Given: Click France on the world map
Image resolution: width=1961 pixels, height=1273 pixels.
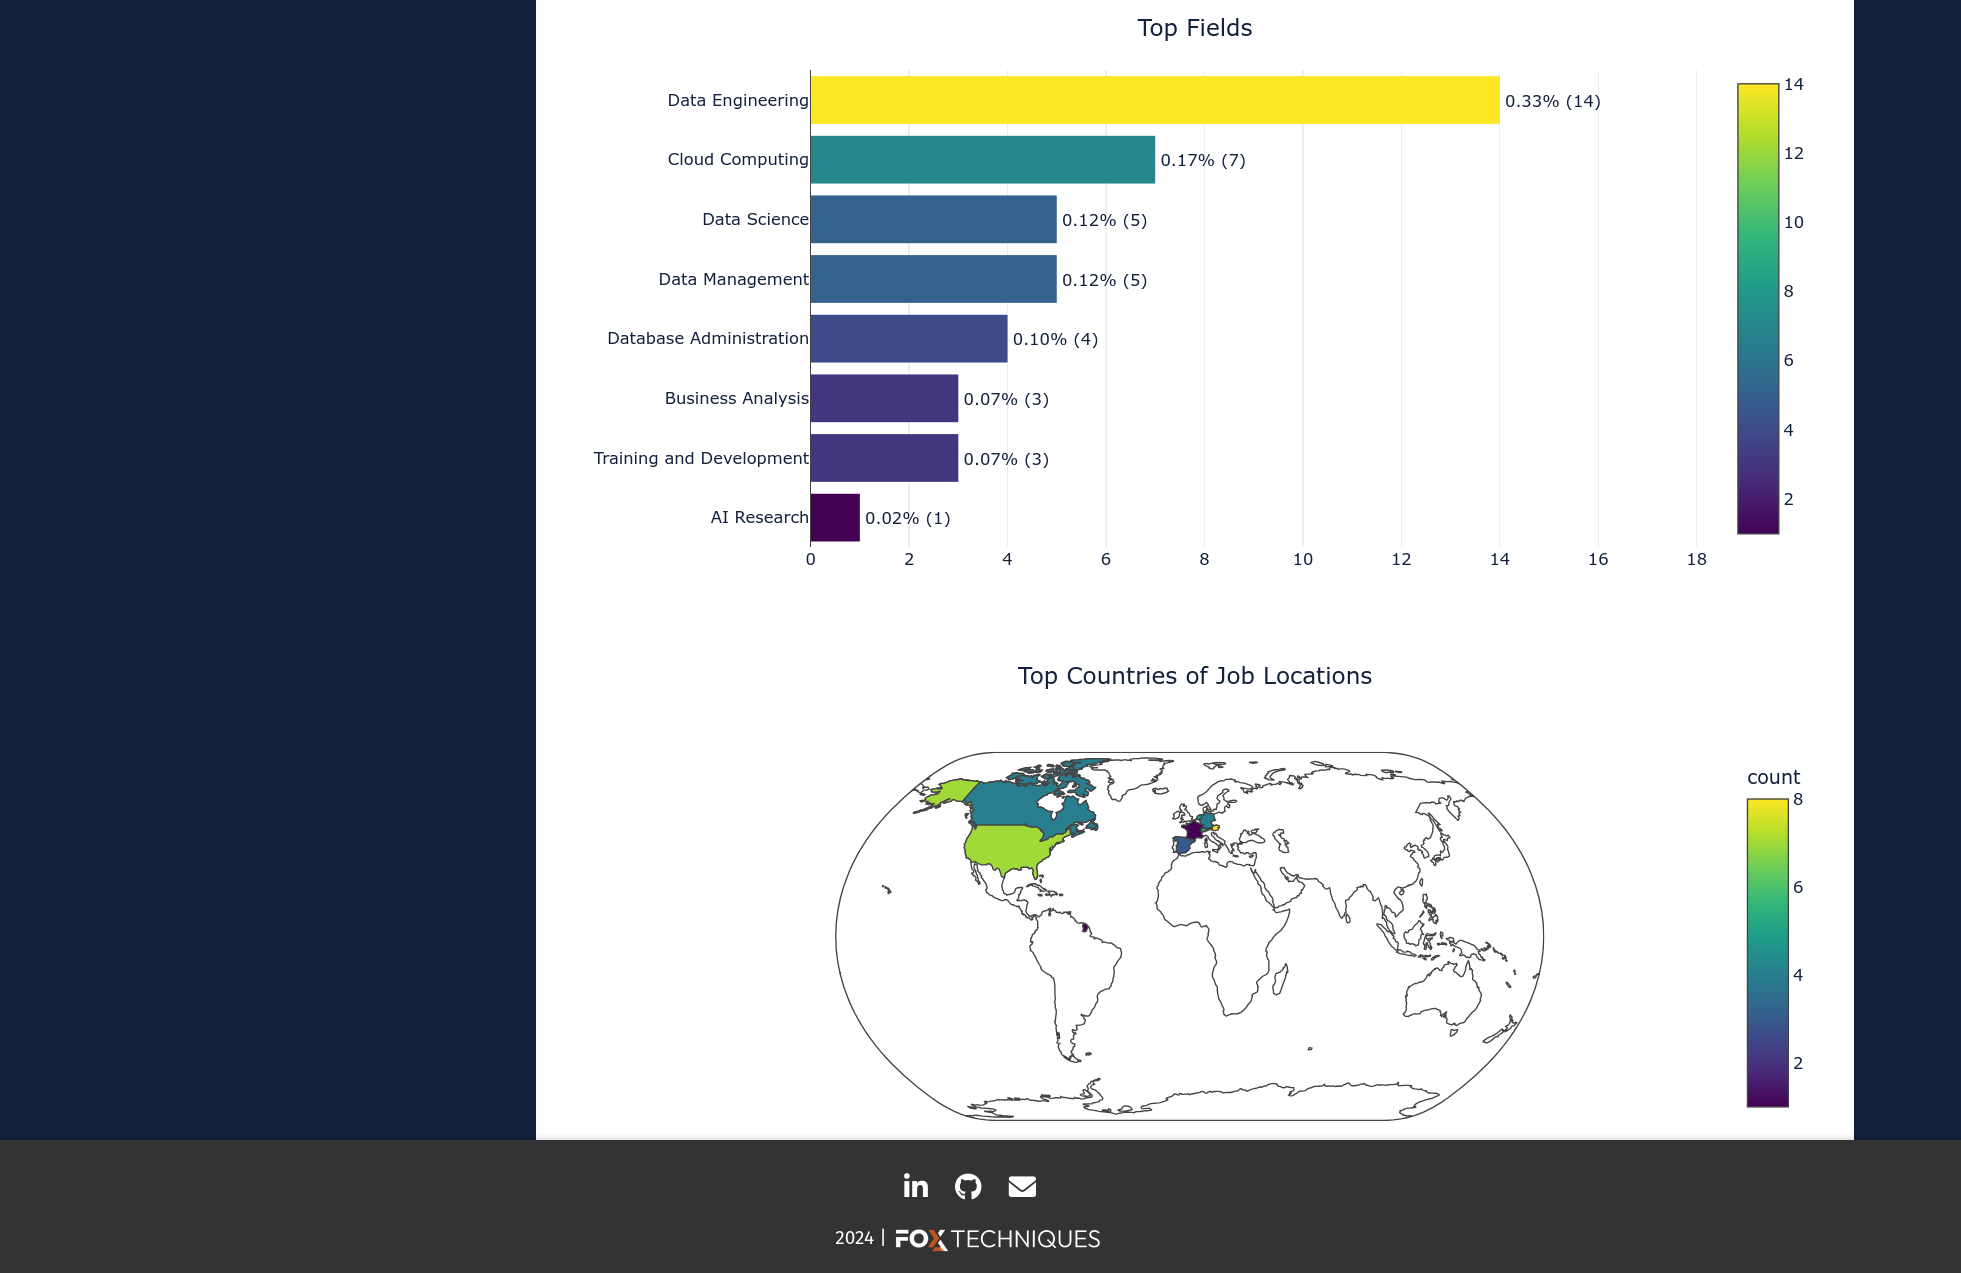Looking at the screenshot, I should [x=1193, y=830].
